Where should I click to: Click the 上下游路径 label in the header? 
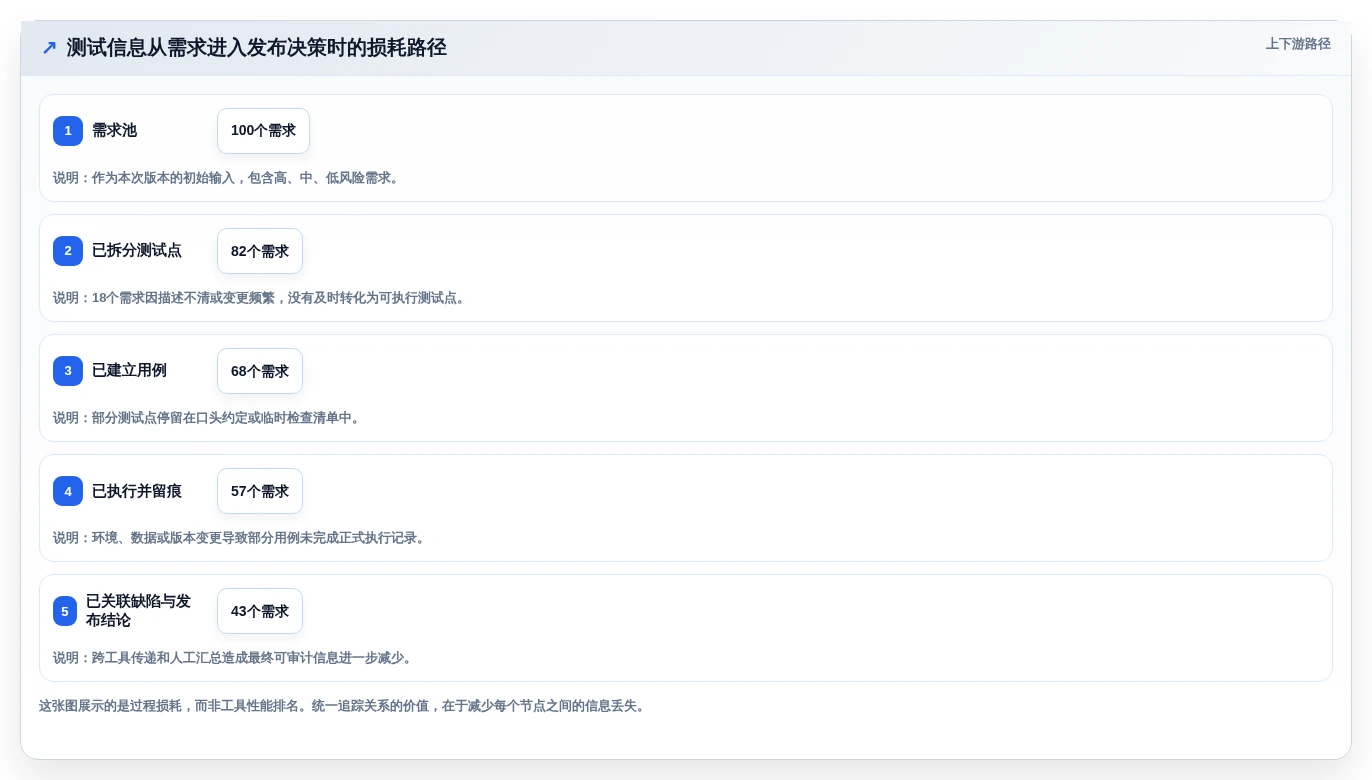(1298, 44)
